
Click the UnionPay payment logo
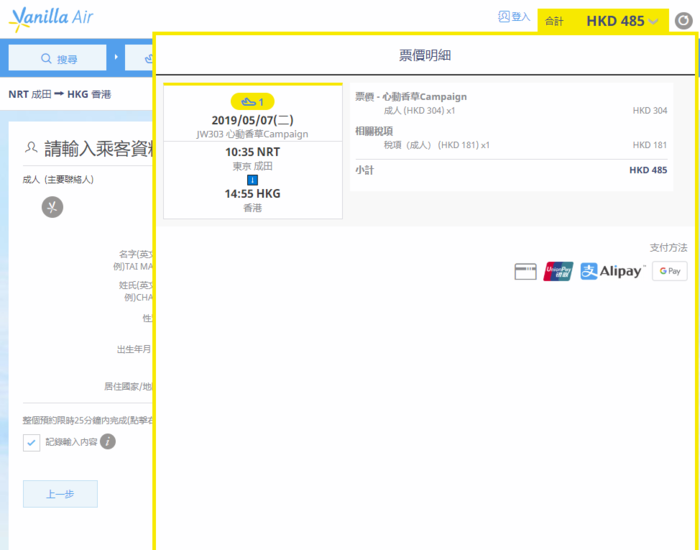pyautogui.click(x=558, y=271)
